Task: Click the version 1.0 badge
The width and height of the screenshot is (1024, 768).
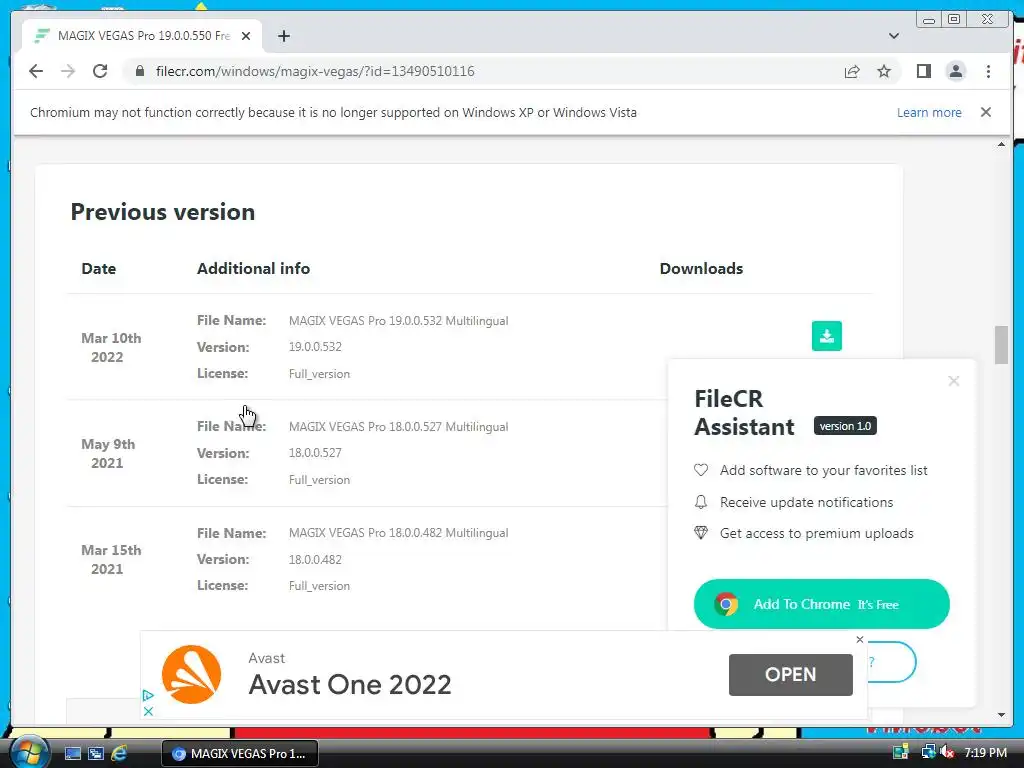Action: [845, 426]
